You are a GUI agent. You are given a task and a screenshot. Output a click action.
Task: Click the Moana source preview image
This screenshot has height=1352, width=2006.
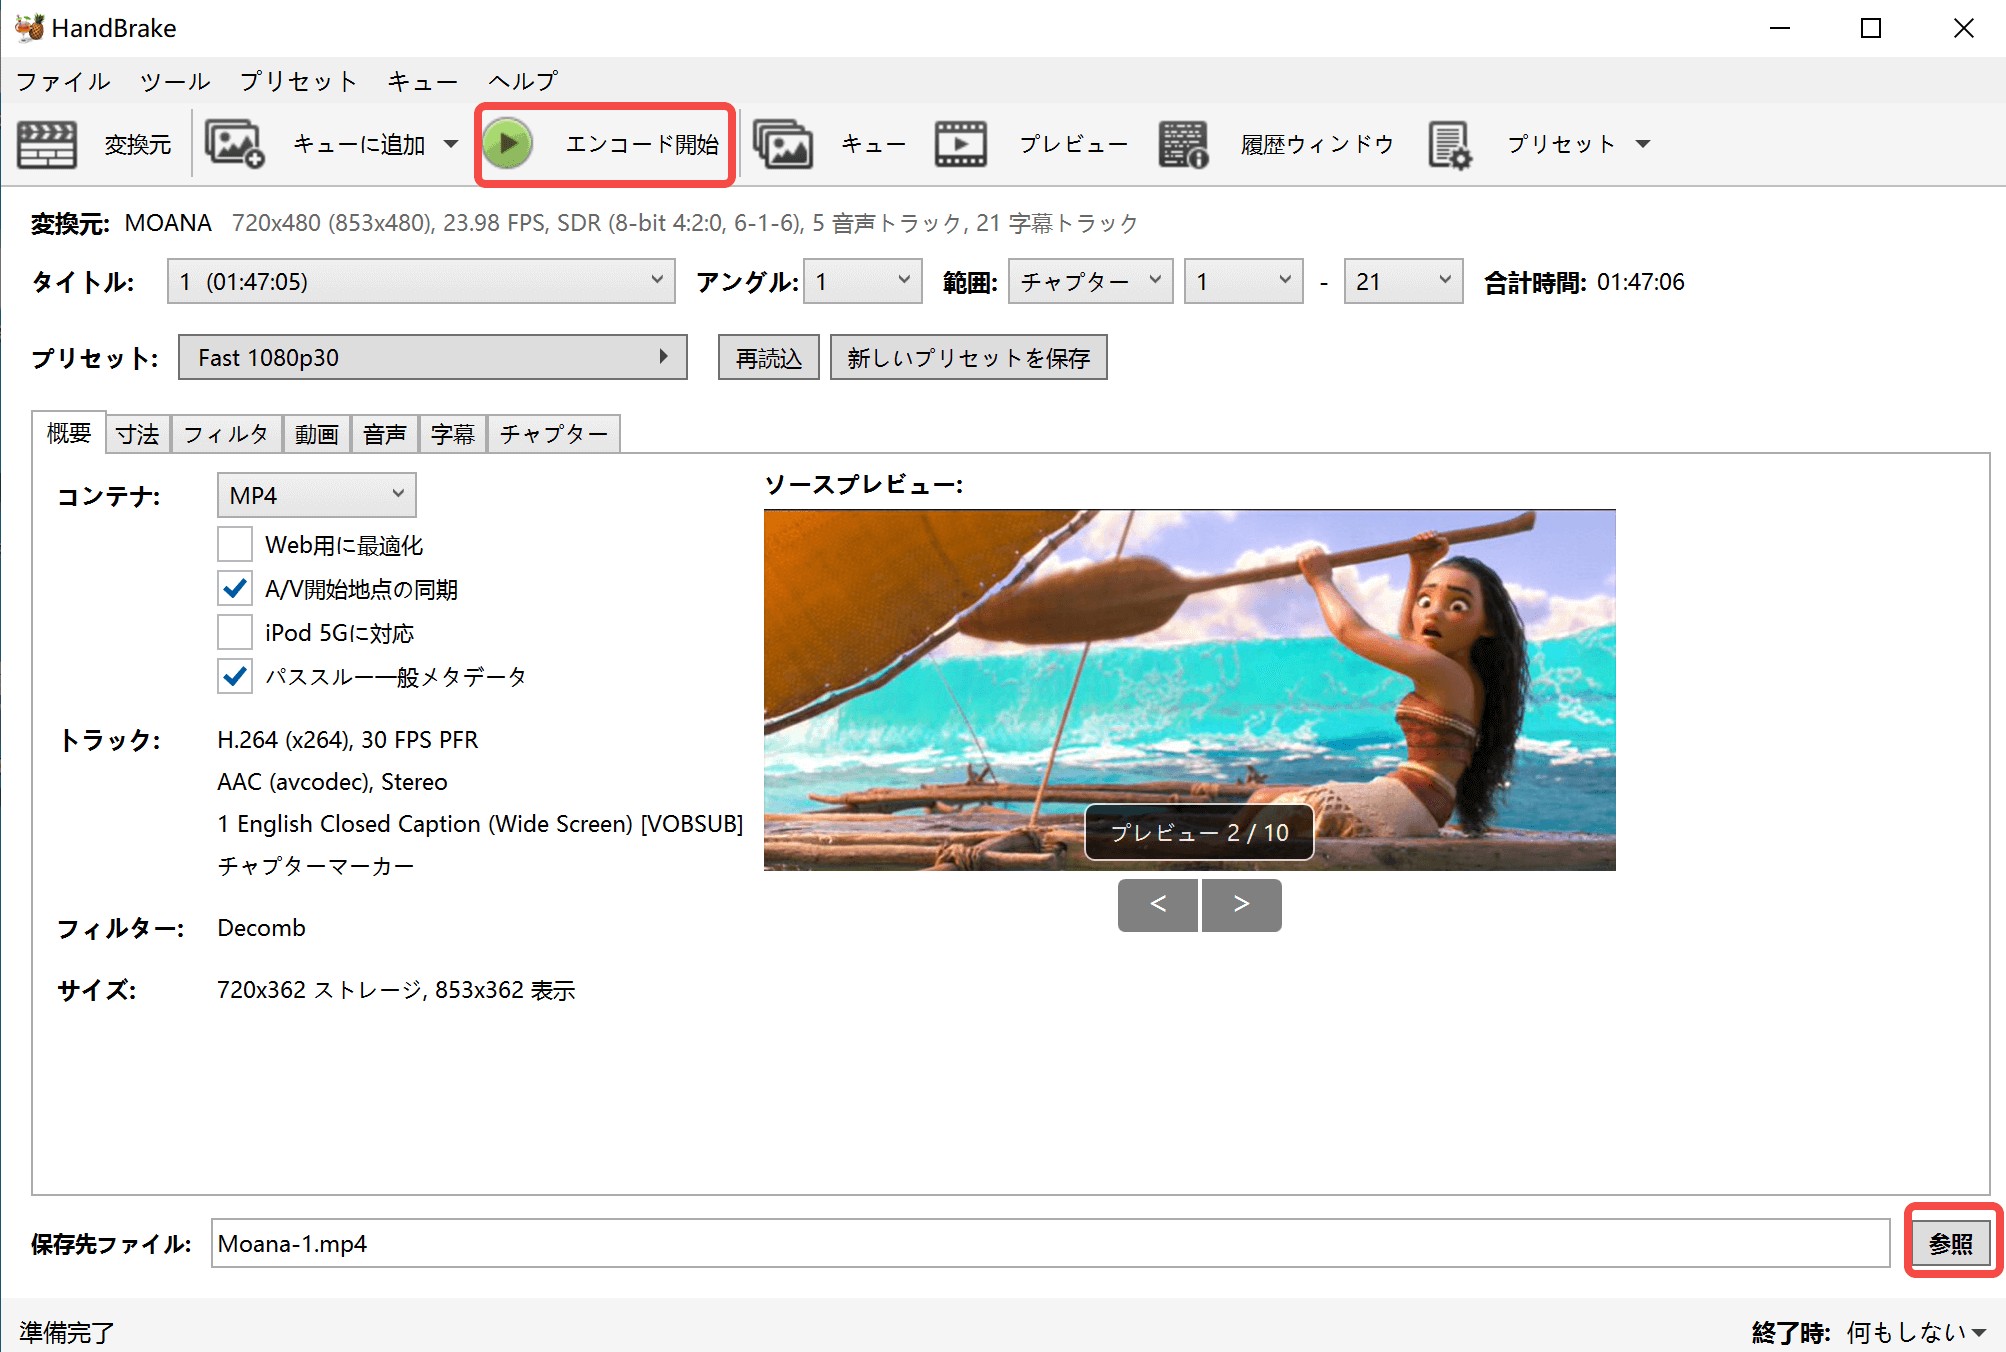[1190, 690]
